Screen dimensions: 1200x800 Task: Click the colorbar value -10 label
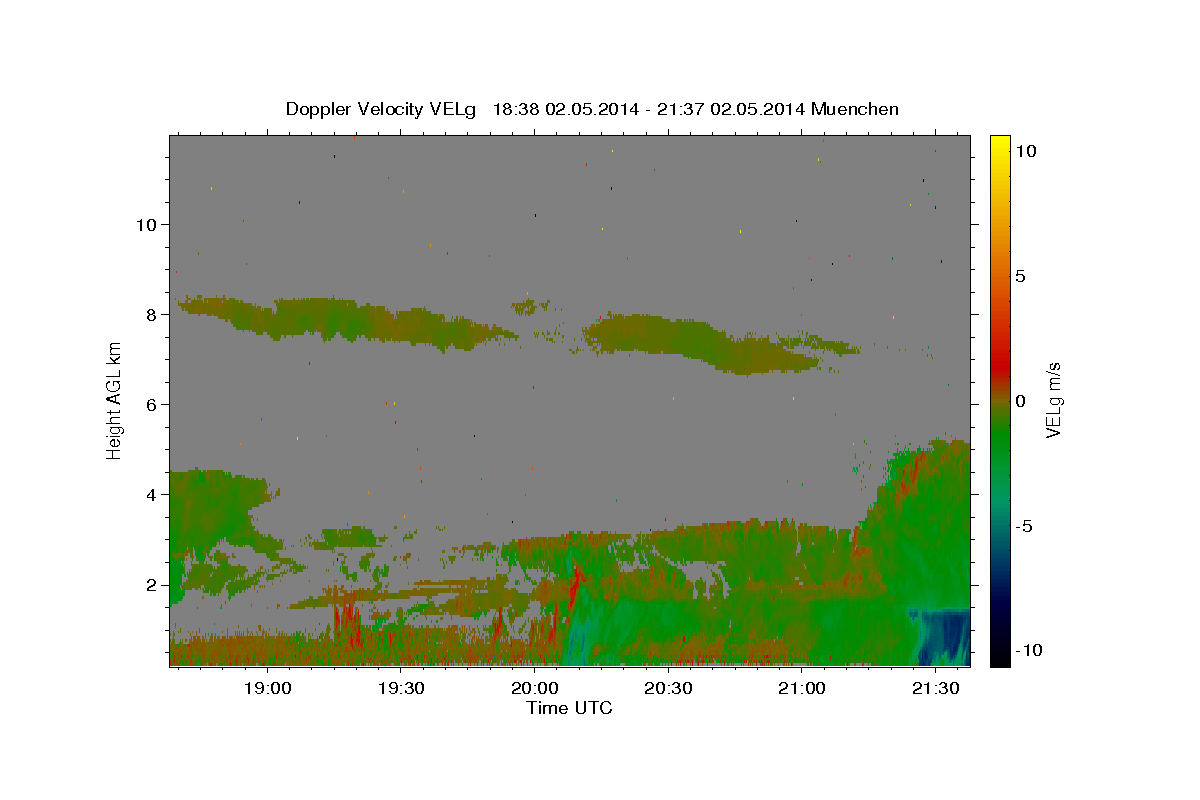[1029, 650]
